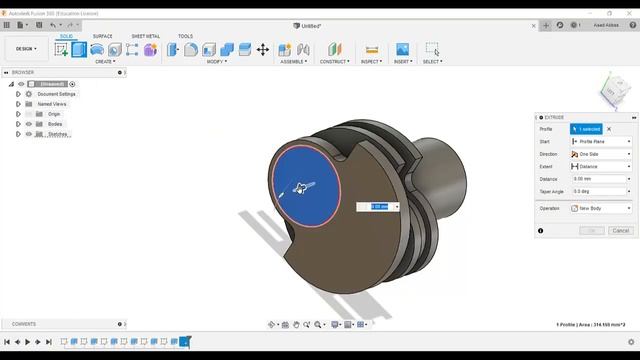This screenshot has width=640, height=360.
Task: Select the Measure inspect icon
Action: (x=371, y=50)
